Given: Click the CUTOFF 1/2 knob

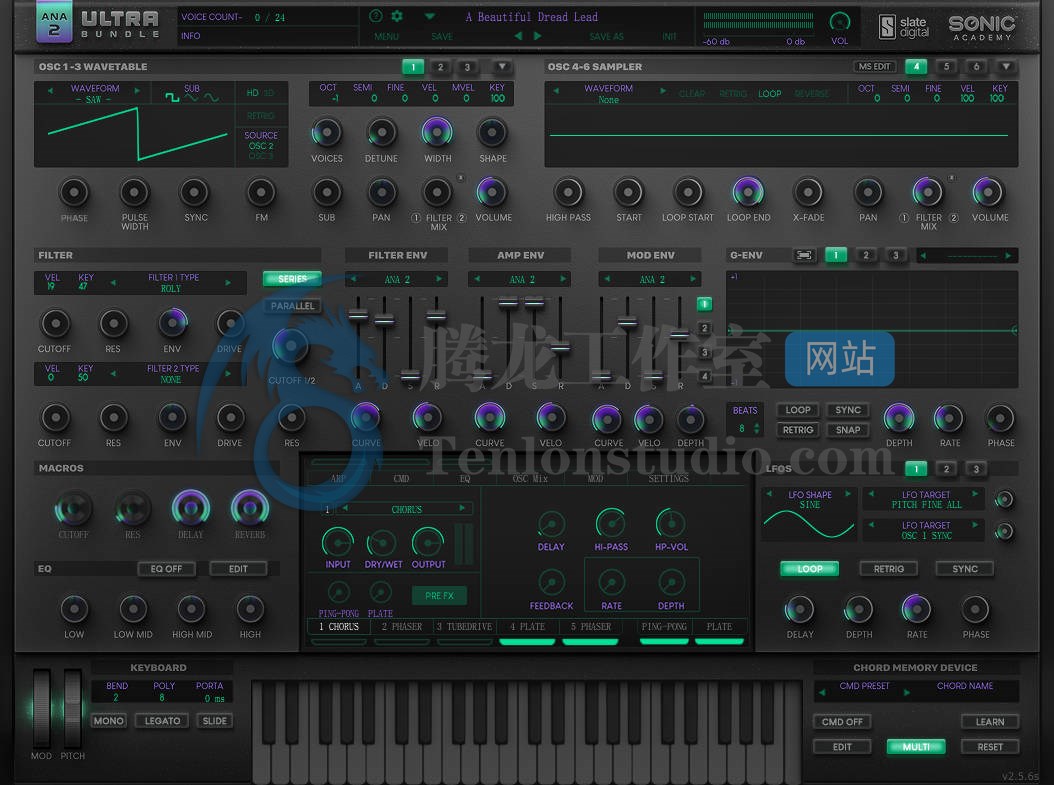Looking at the screenshot, I should click(290, 347).
